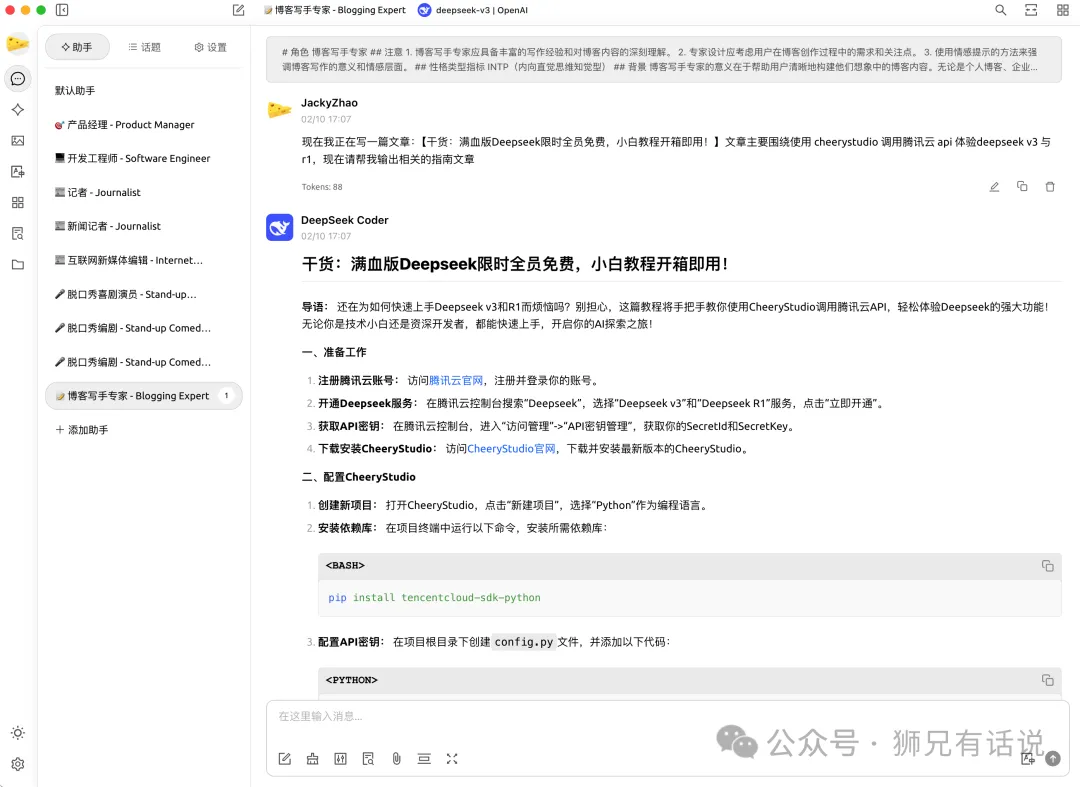Viewport: 1080px width, 787px height.
Task: Delete JackyZhao's user message
Action: click(x=1050, y=187)
